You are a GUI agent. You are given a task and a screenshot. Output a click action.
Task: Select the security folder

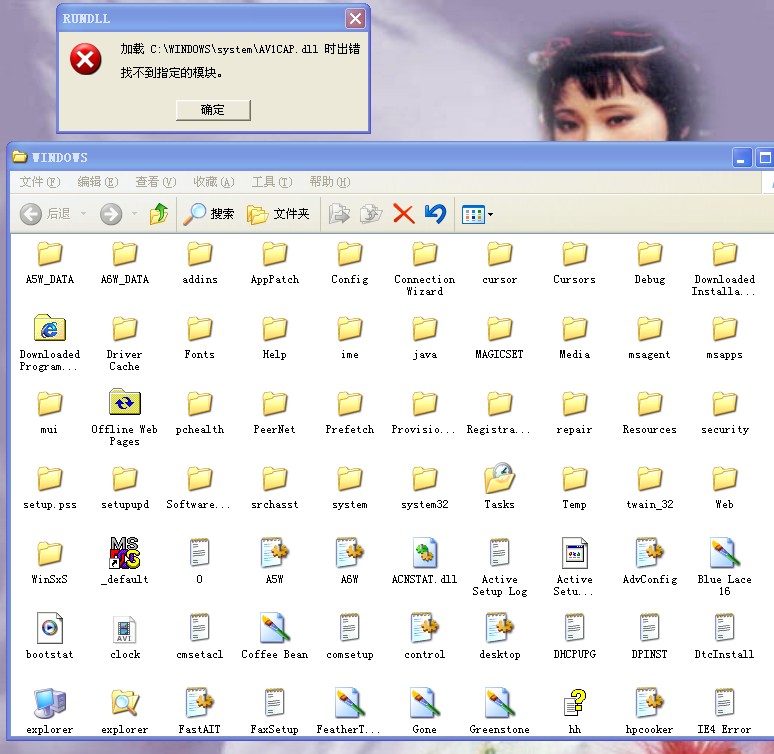click(x=725, y=413)
